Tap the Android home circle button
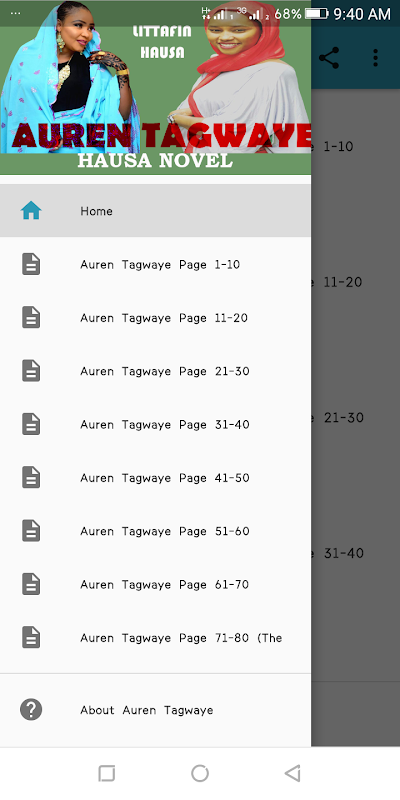 pos(200,773)
